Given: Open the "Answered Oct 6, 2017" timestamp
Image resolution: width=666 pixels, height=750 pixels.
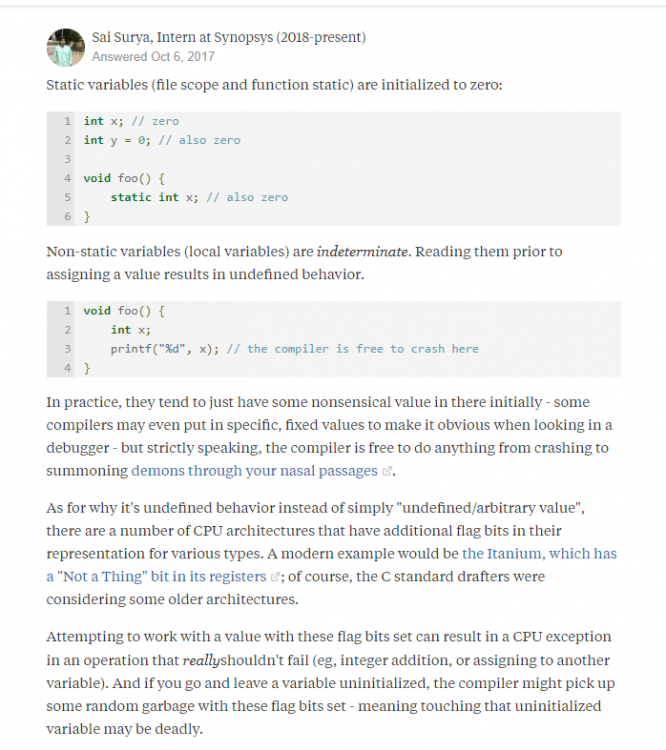Looking at the screenshot, I should pyautogui.click(x=153, y=56).
